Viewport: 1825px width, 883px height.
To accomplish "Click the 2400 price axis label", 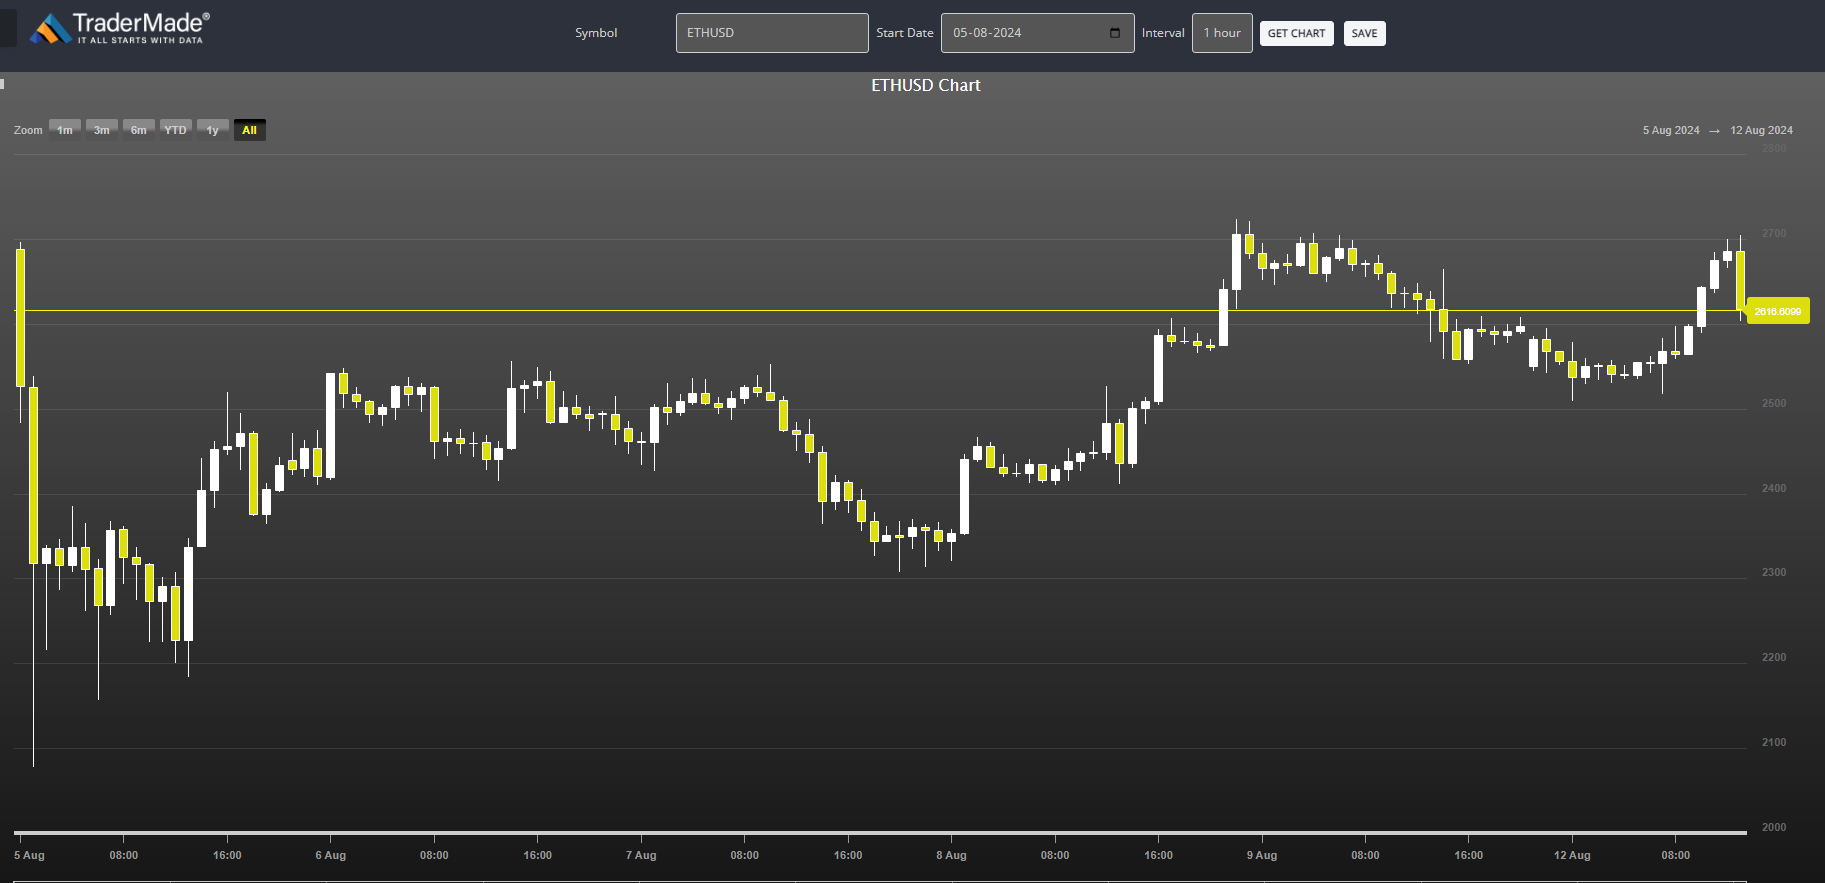I will pyautogui.click(x=1774, y=488).
